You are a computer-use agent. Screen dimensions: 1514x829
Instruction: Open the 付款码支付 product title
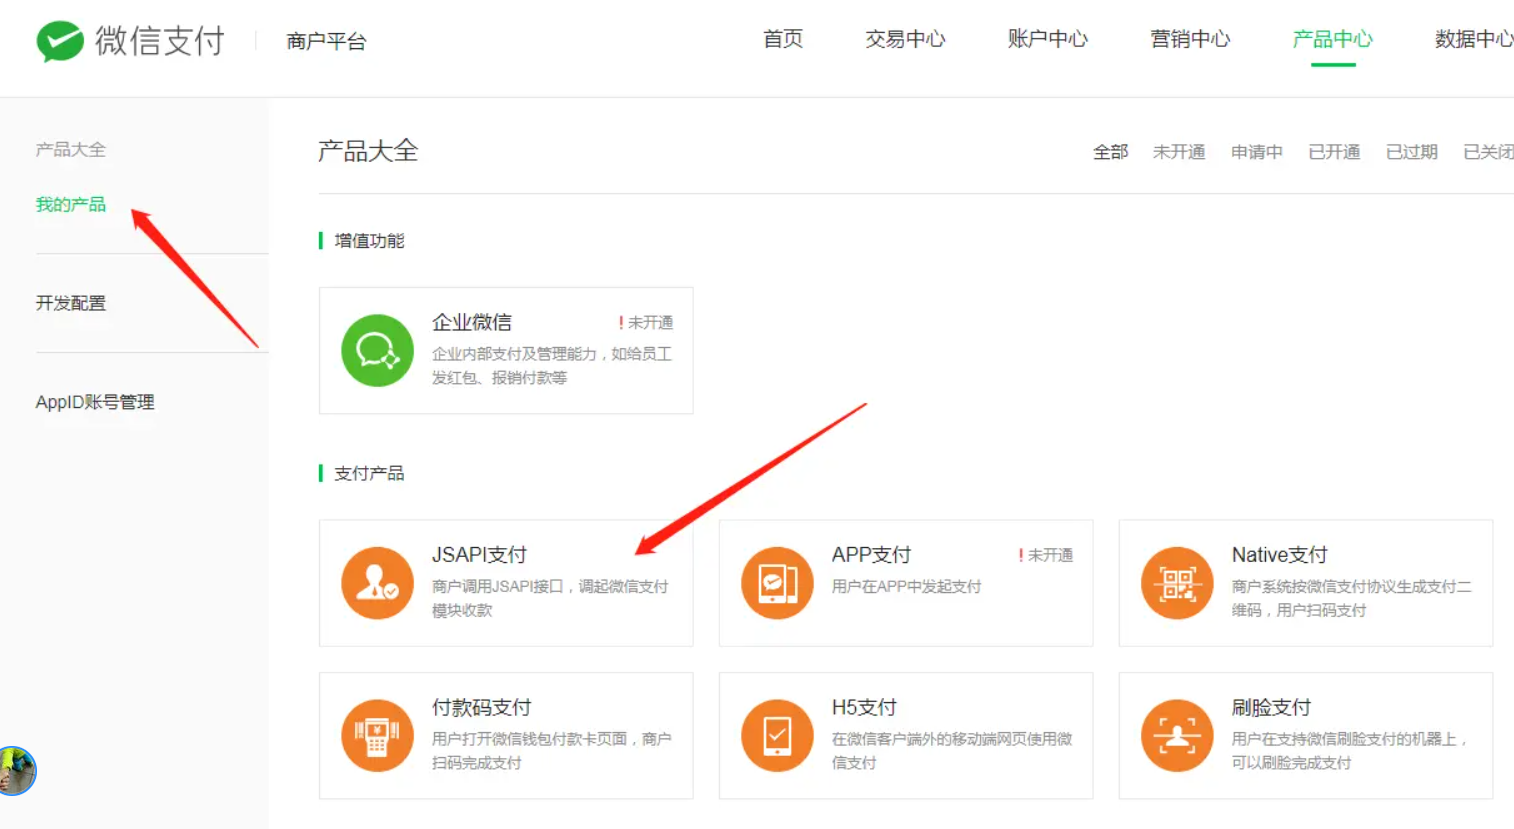tap(481, 708)
